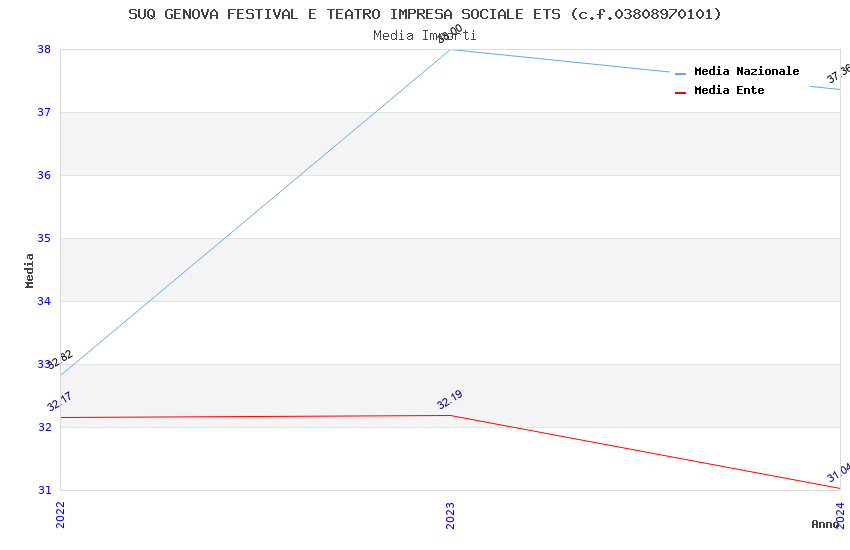The image size is (850, 550).
Task: Click the 37.36 data label
Action: (x=839, y=74)
